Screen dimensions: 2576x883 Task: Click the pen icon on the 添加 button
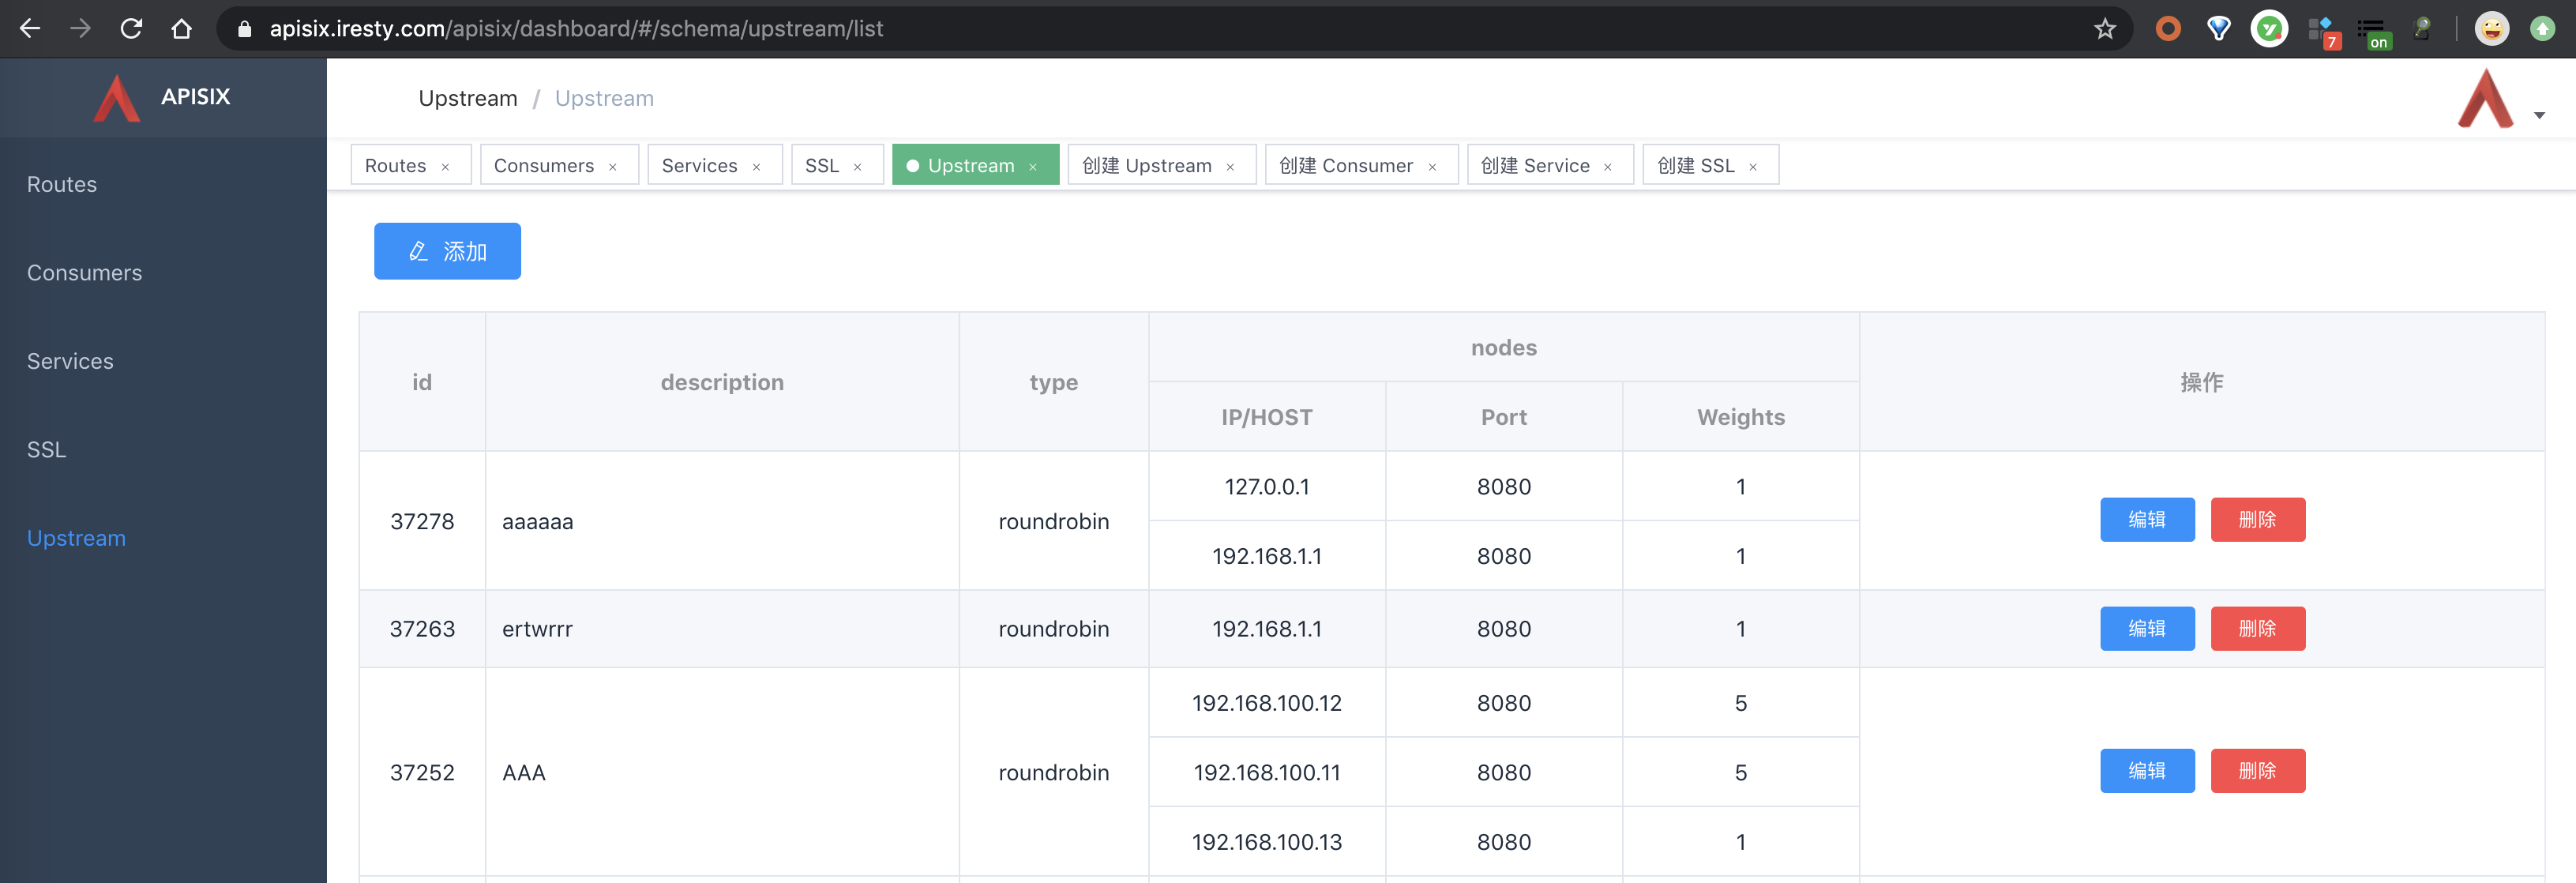pos(417,251)
